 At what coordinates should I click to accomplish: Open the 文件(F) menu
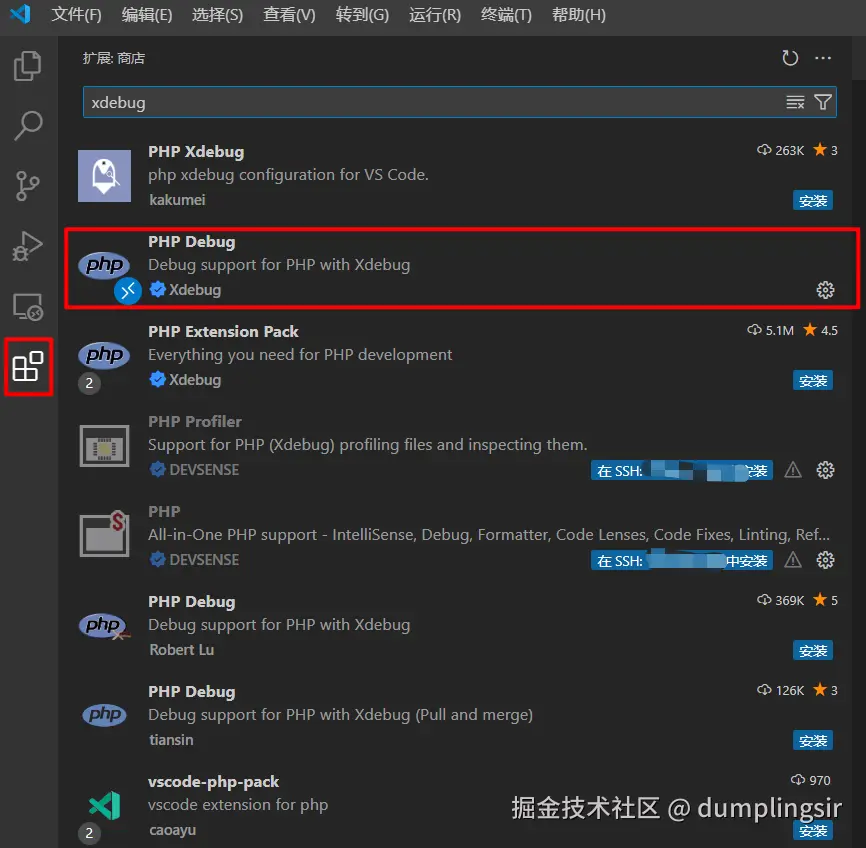[76, 14]
